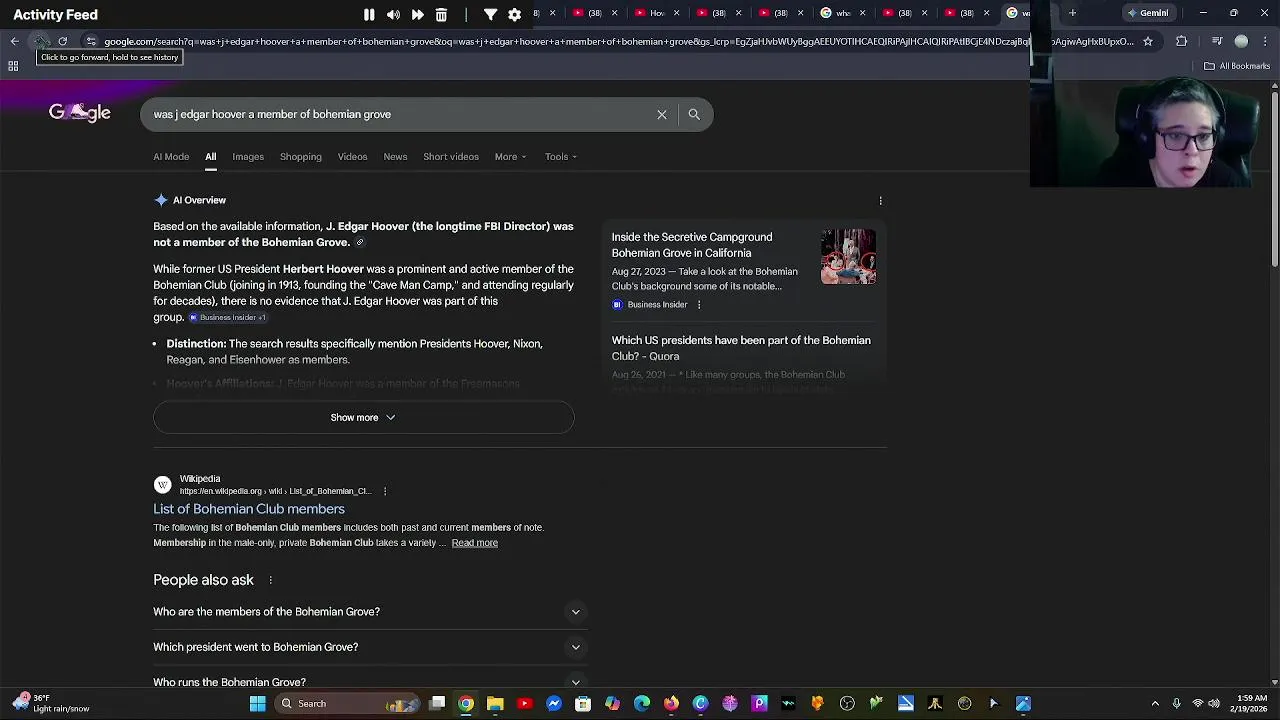Open the 'Business Insider +1' source chip
Image resolution: width=1280 pixels, height=720 pixels.
click(x=228, y=317)
